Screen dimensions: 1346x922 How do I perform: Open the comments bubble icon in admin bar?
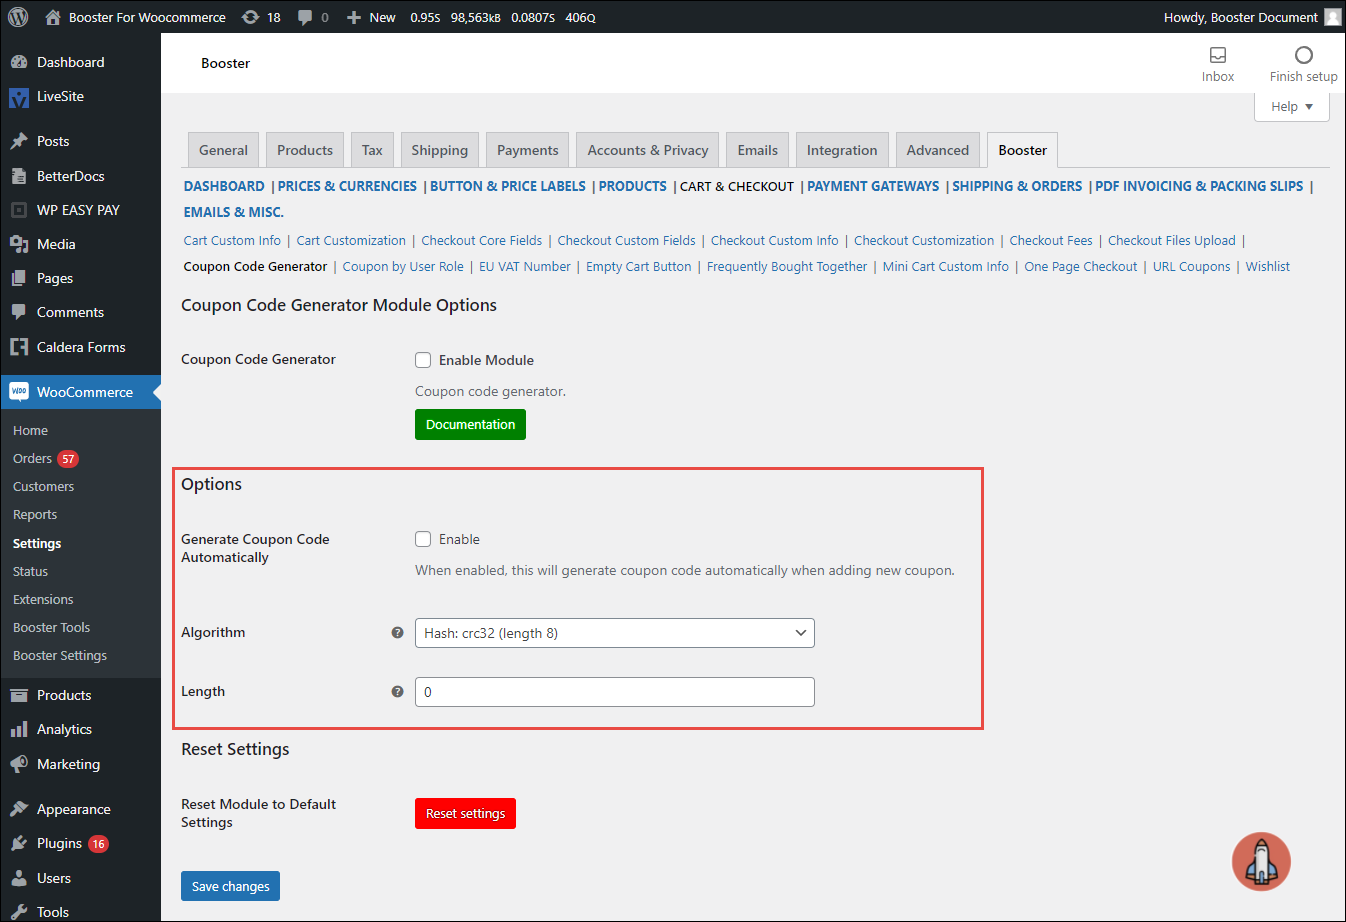pos(305,17)
